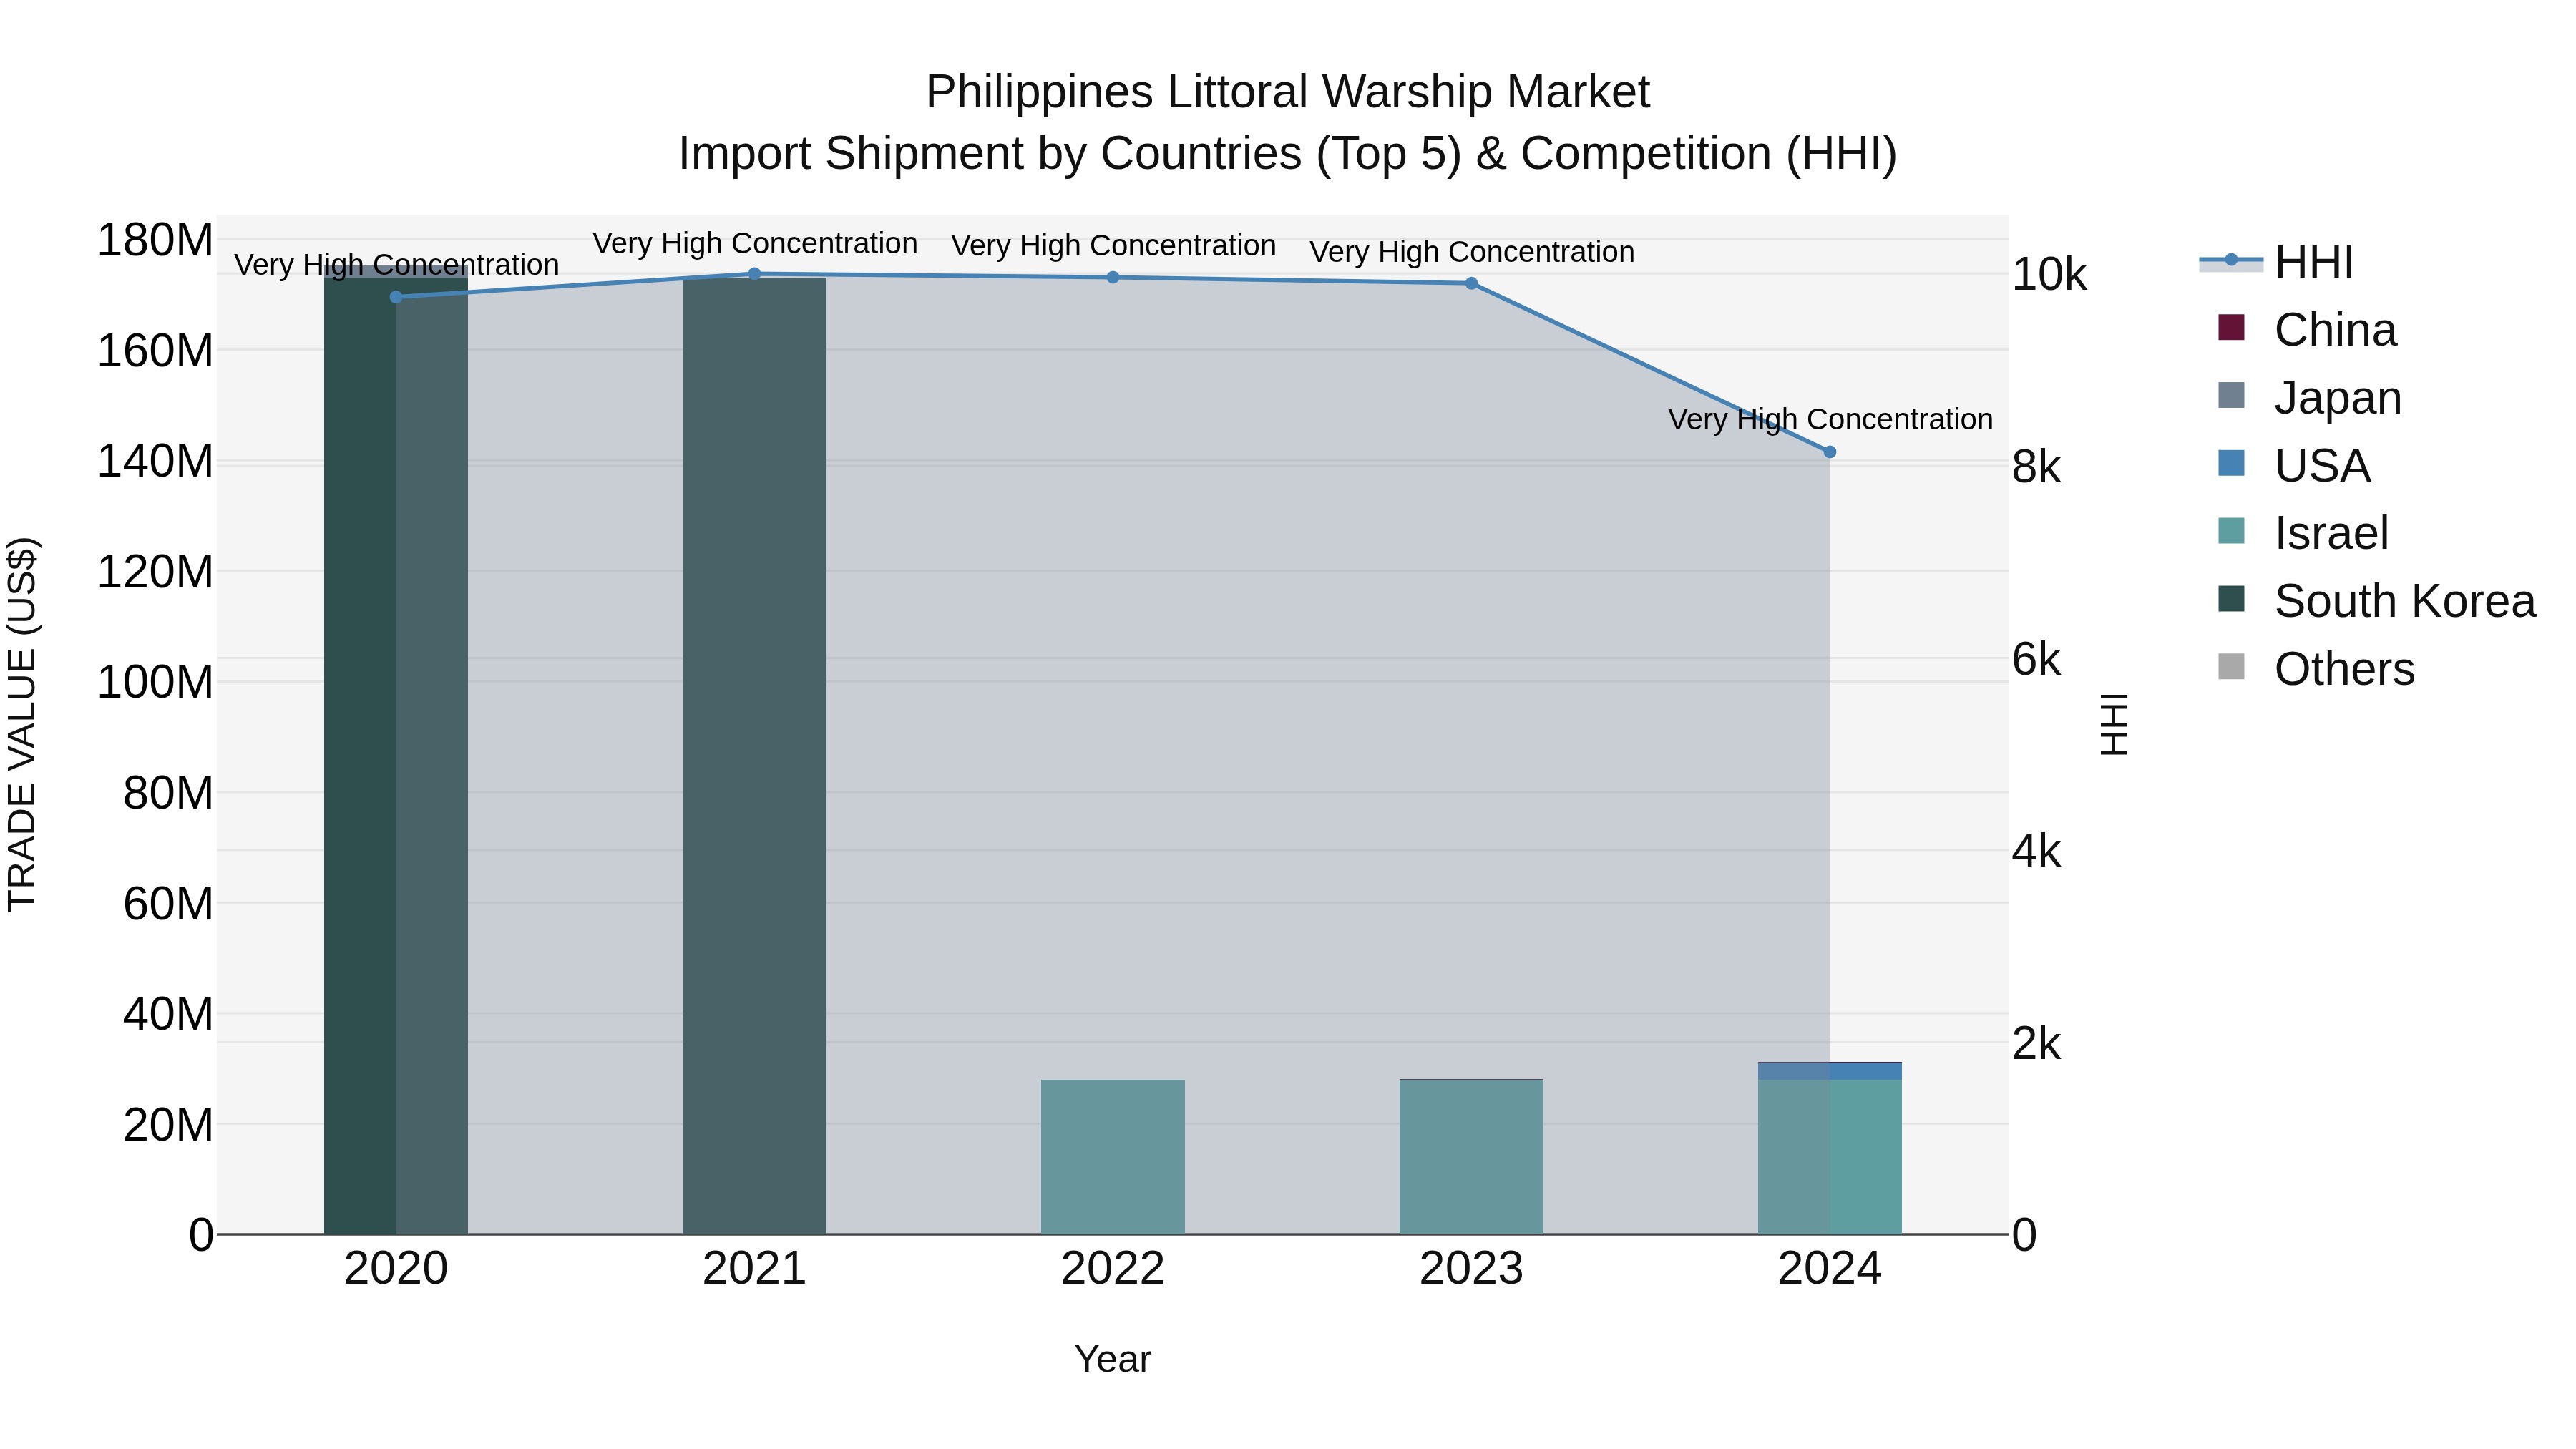The width and height of the screenshot is (2576, 1449).
Task: Click the 2023 Israel bar
Action: click(x=1471, y=1157)
